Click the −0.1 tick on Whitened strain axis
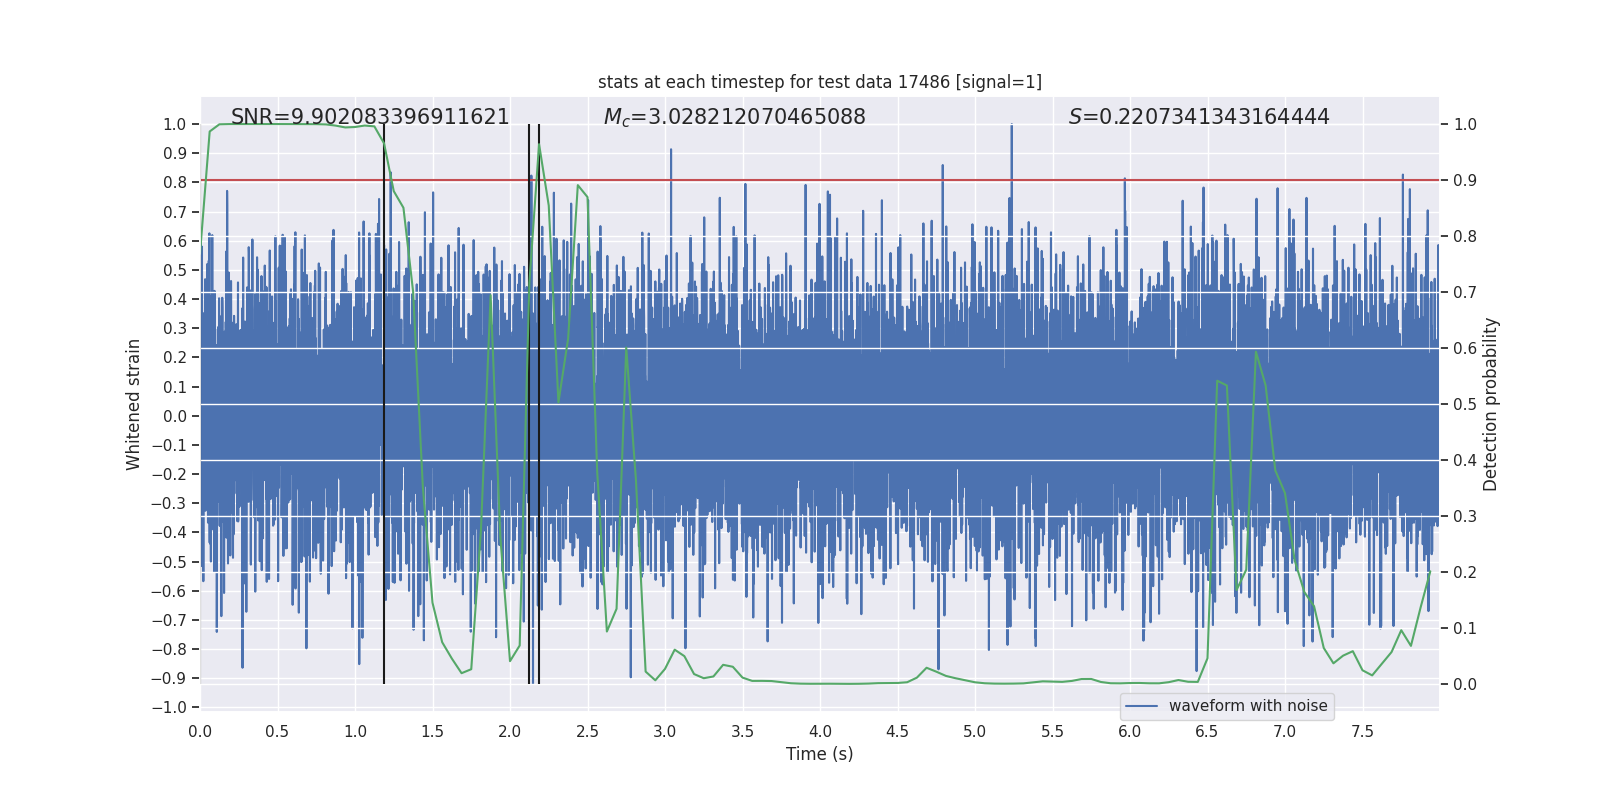The width and height of the screenshot is (1600, 800). [x=169, y=445]
